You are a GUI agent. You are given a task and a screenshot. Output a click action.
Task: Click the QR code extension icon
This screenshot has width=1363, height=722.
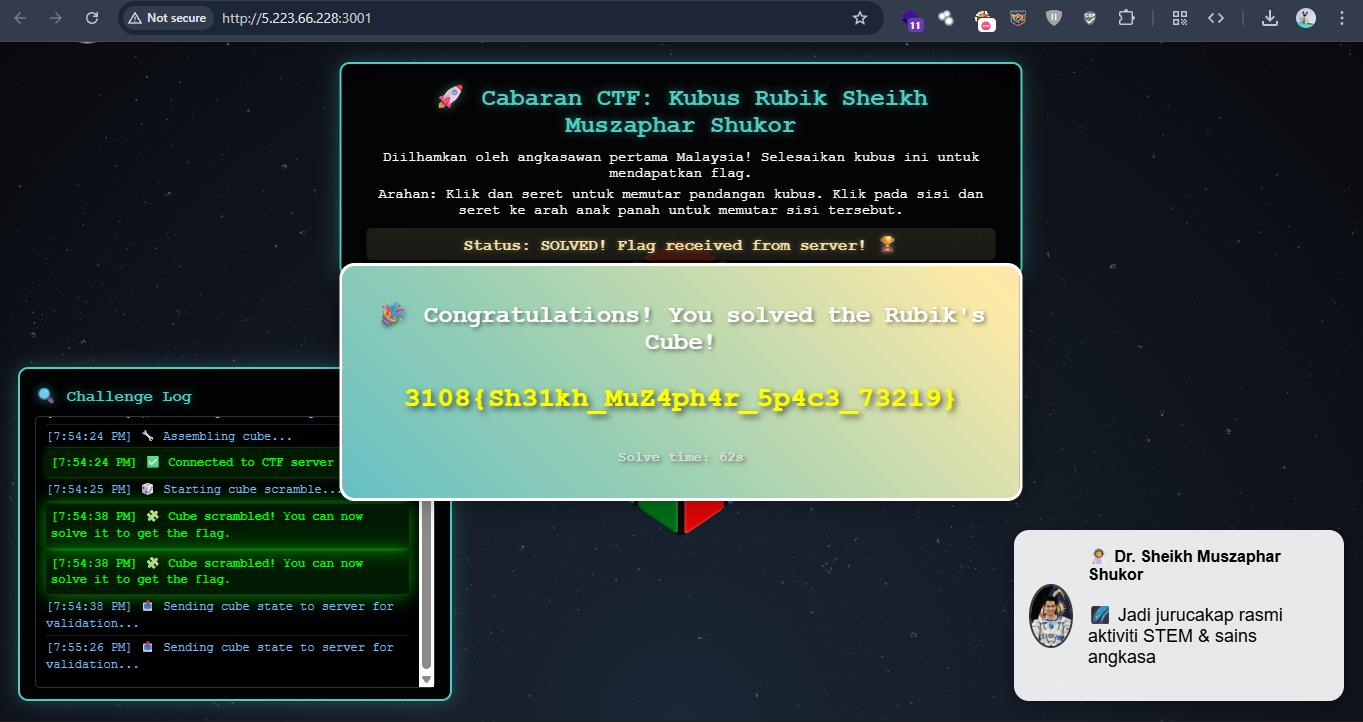(1180, 18)
